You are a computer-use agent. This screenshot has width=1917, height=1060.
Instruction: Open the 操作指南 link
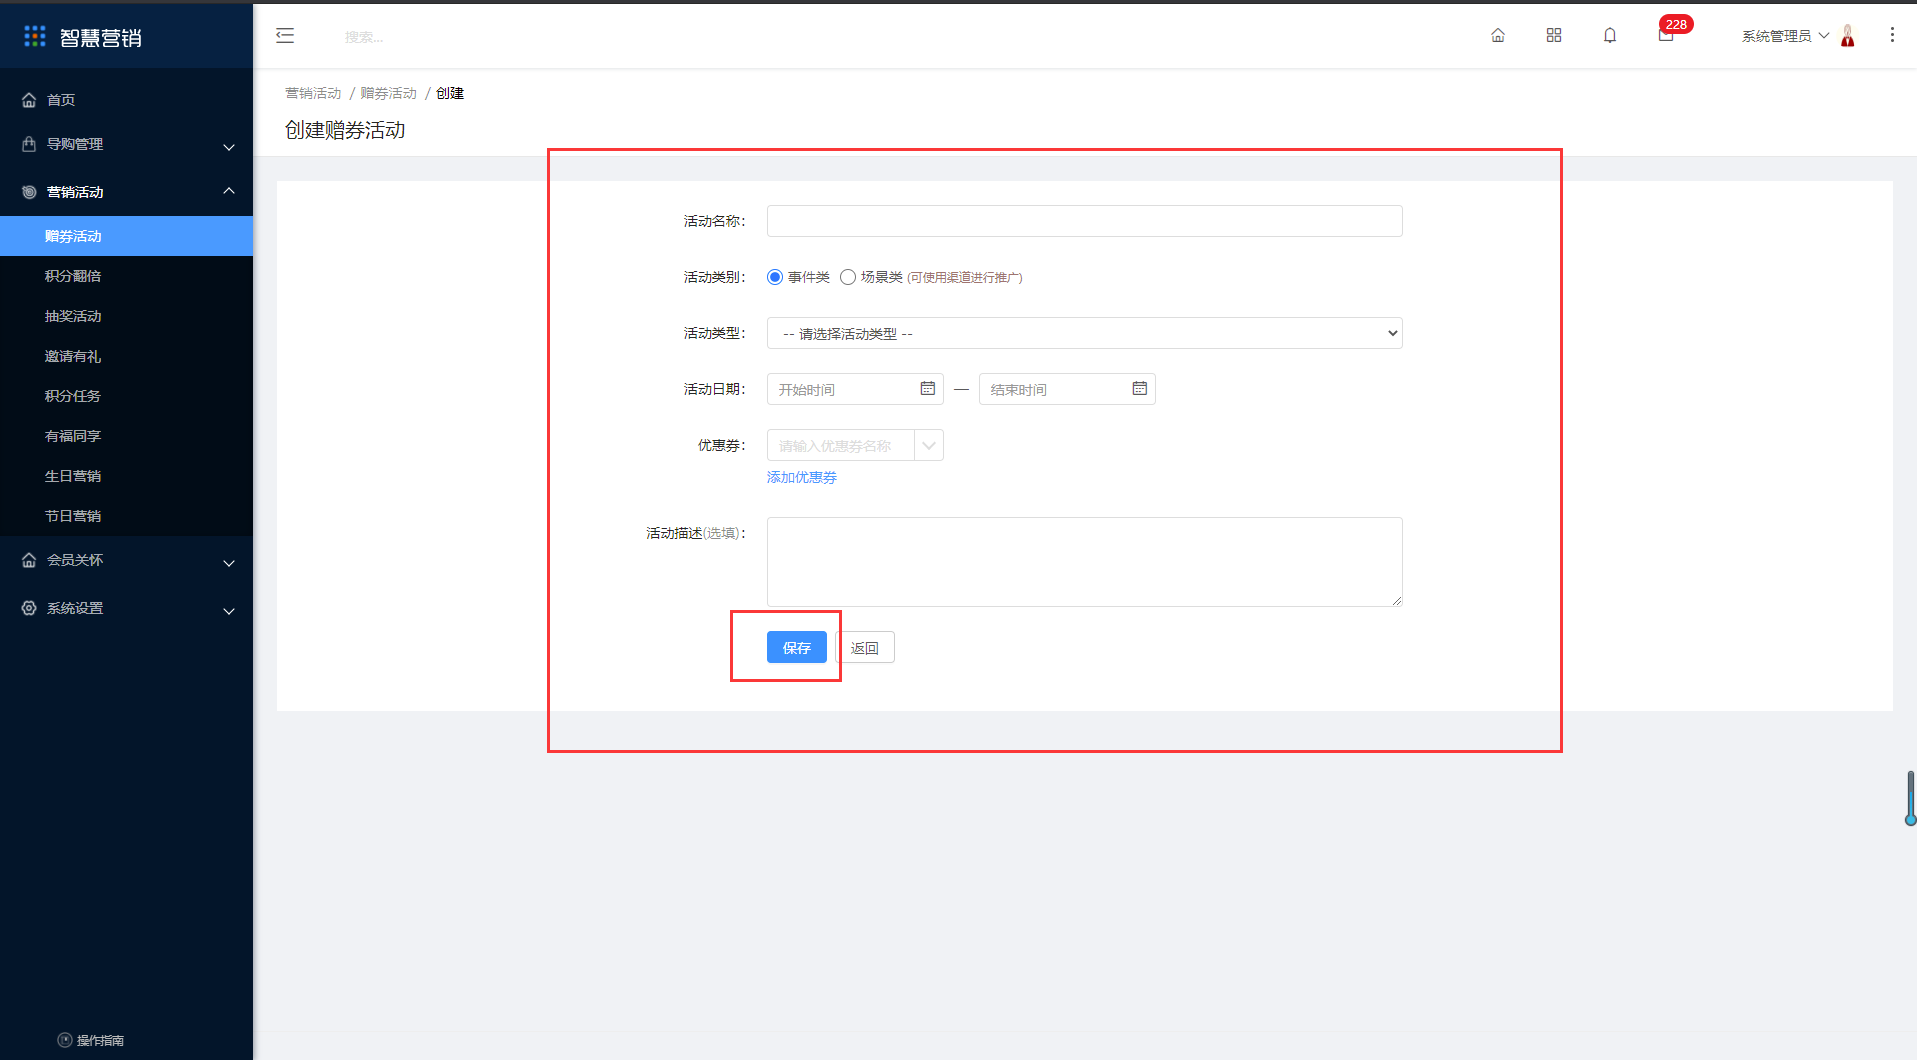click(100, 1040)
